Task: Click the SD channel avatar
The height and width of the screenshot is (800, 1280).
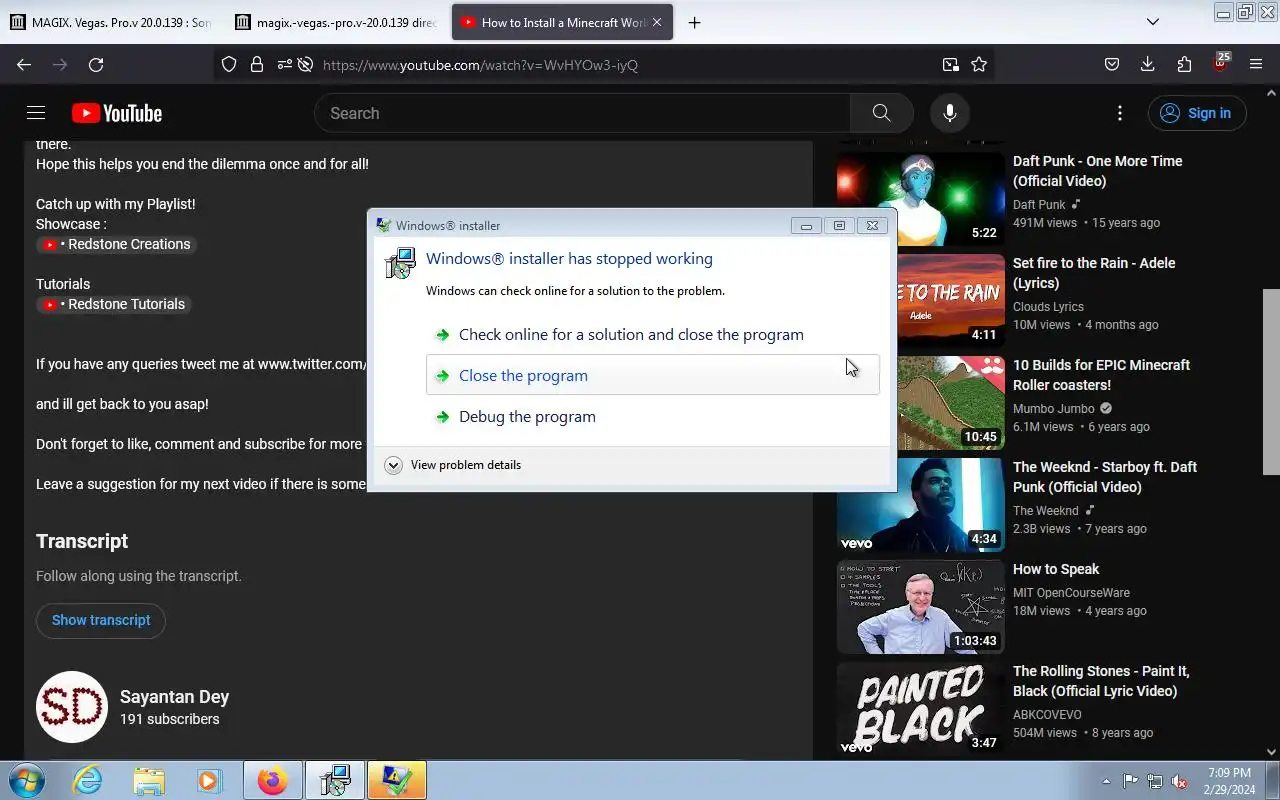Action: pos(72,707)
